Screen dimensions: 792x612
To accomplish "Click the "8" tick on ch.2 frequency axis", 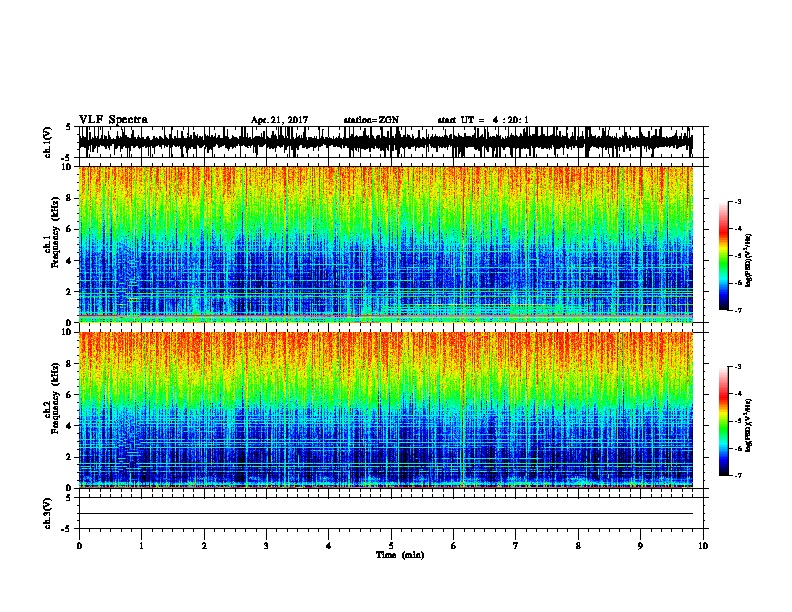I will click(x=69, y=364).
